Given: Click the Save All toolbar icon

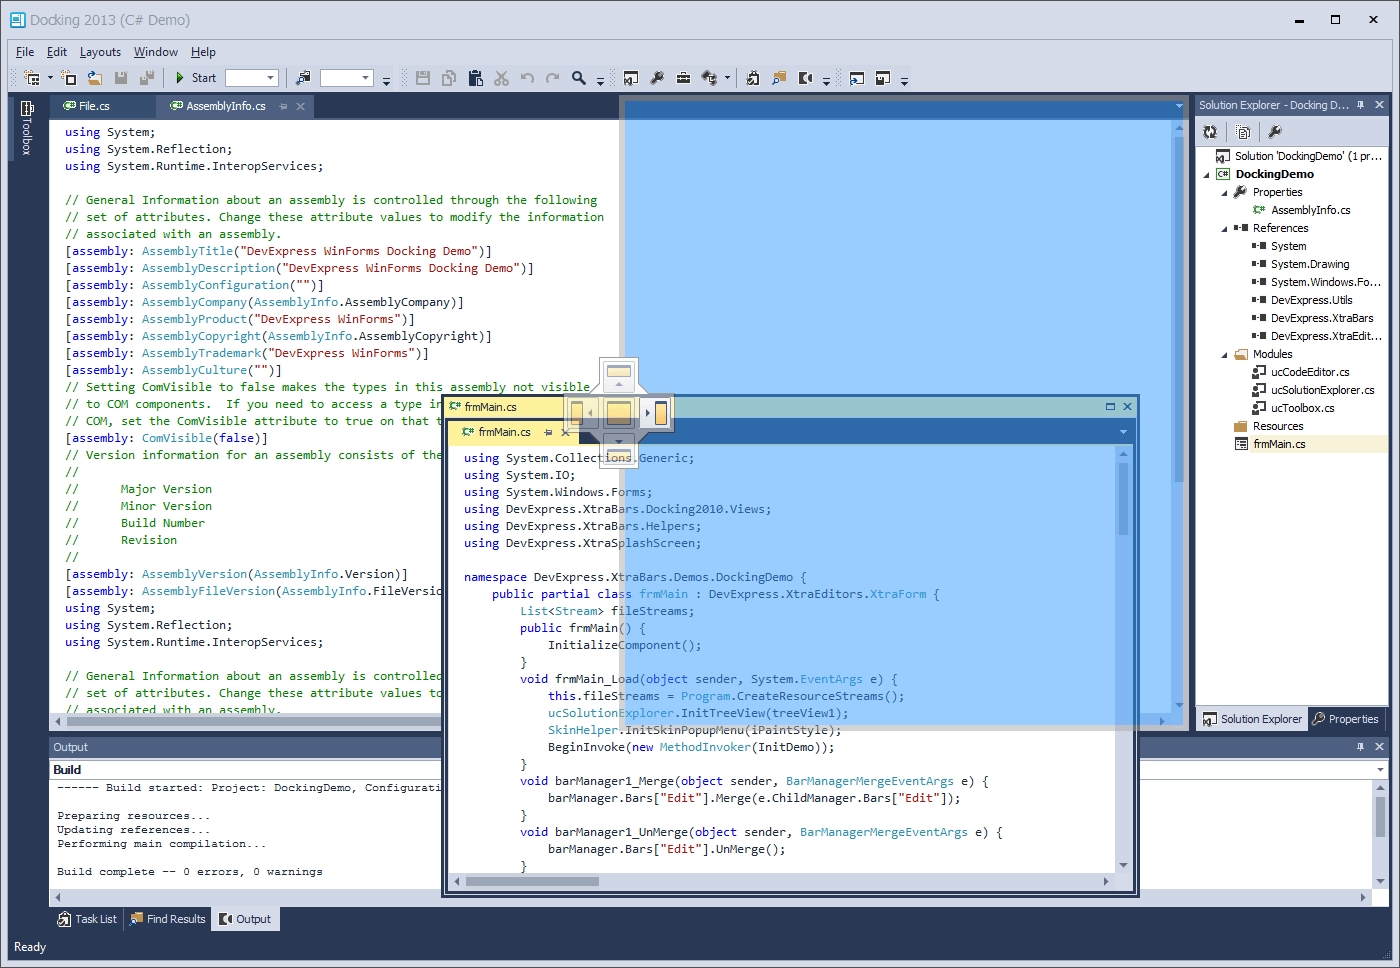Looking at the screenshot, I should pos(146,78).
